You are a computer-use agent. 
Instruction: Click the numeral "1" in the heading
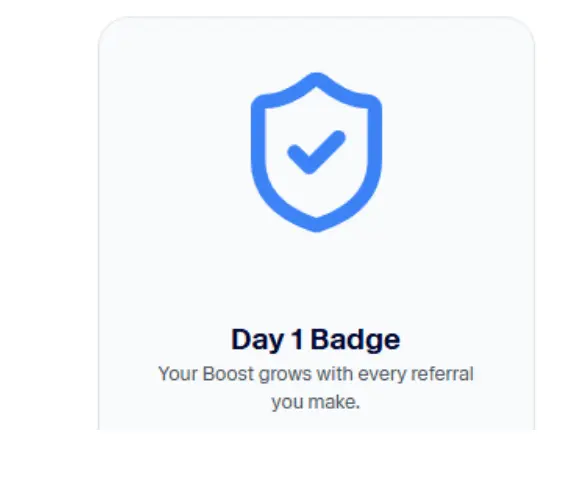(x=297, y=339)
